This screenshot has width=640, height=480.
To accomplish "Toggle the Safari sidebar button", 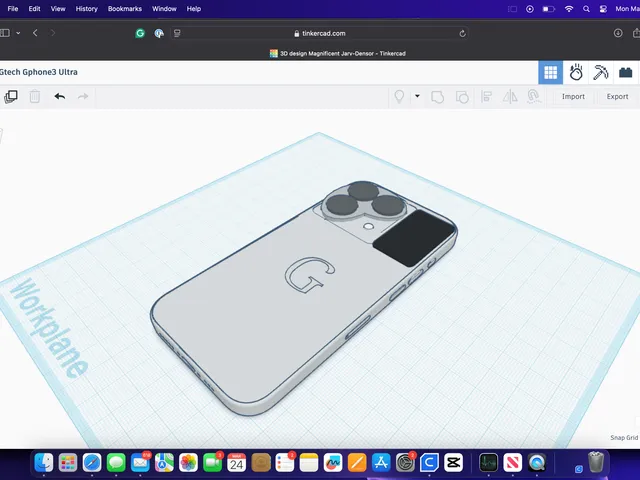I will [x=5, y=33].
